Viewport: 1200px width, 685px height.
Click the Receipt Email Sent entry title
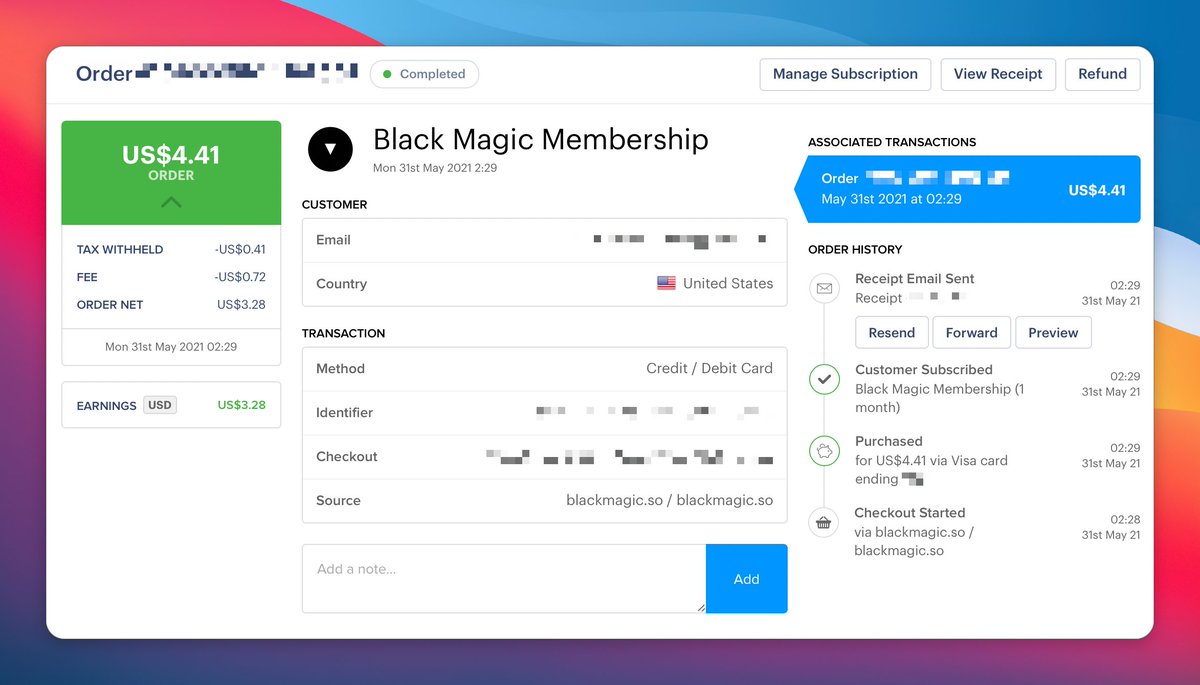click(915, 278)
